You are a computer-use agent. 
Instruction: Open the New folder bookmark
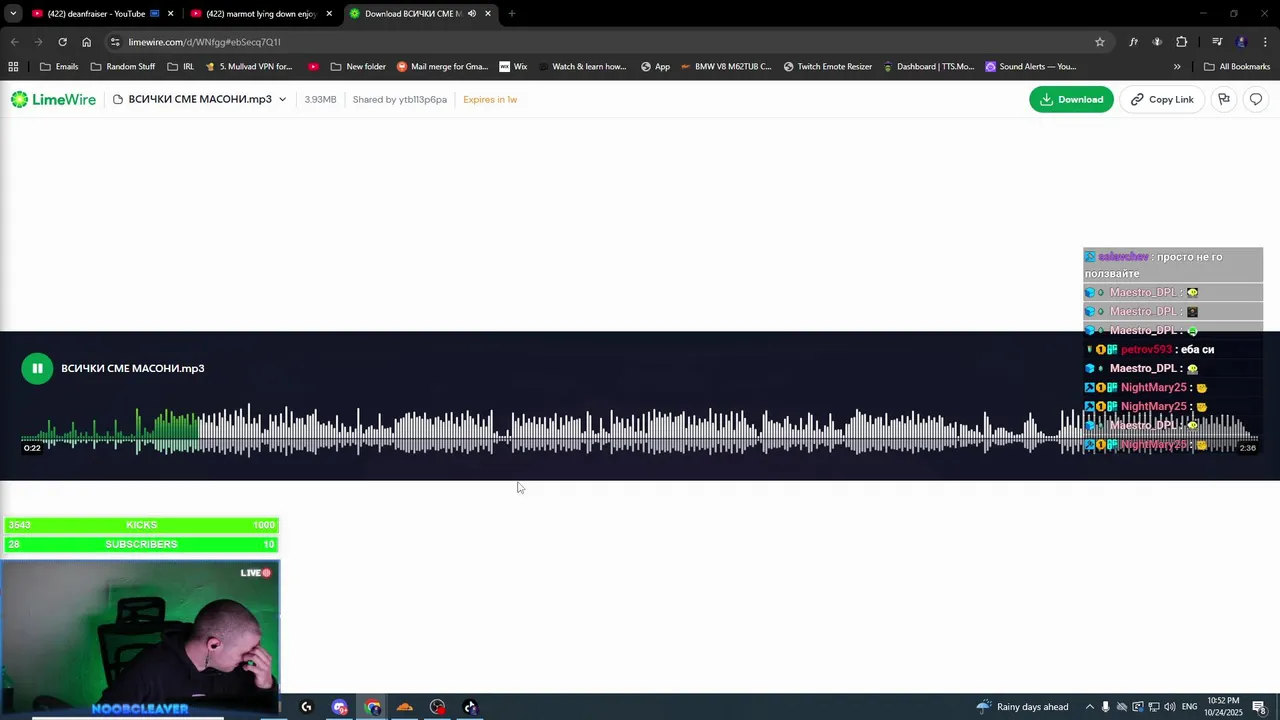tap(358, 67)
